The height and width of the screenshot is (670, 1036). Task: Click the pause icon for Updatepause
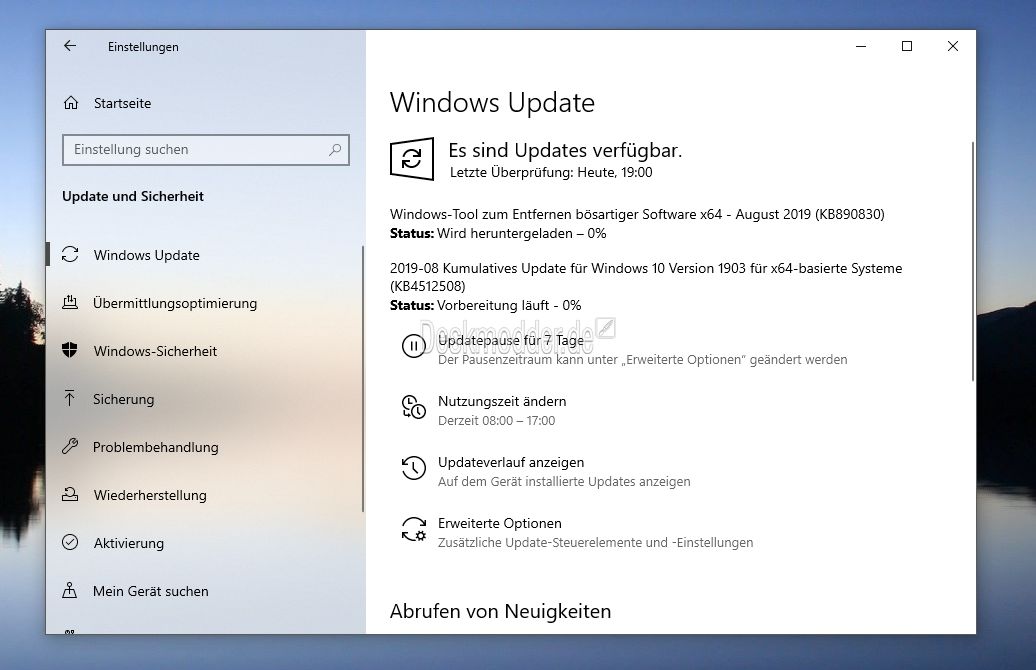pos(414,346)
